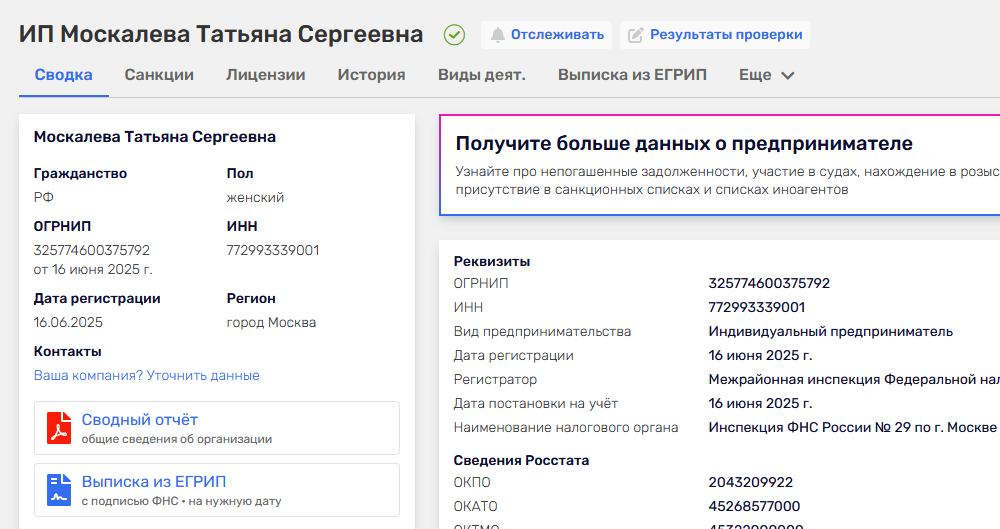Image resolution: width=1000 pixels, height=529 pixels.
Task: Go to the Виды деят. tab
Action: coord(482,75)
